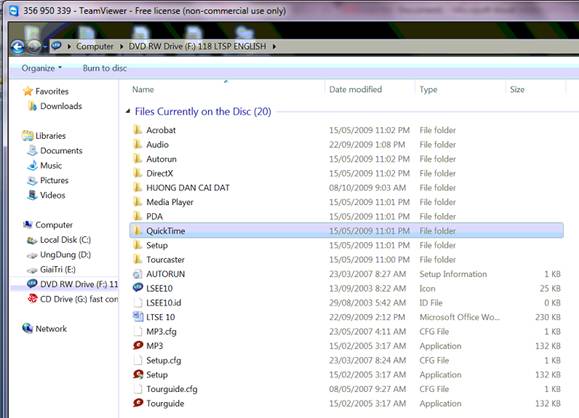Click the Libraries icon in sidebar

click(28, 136)
